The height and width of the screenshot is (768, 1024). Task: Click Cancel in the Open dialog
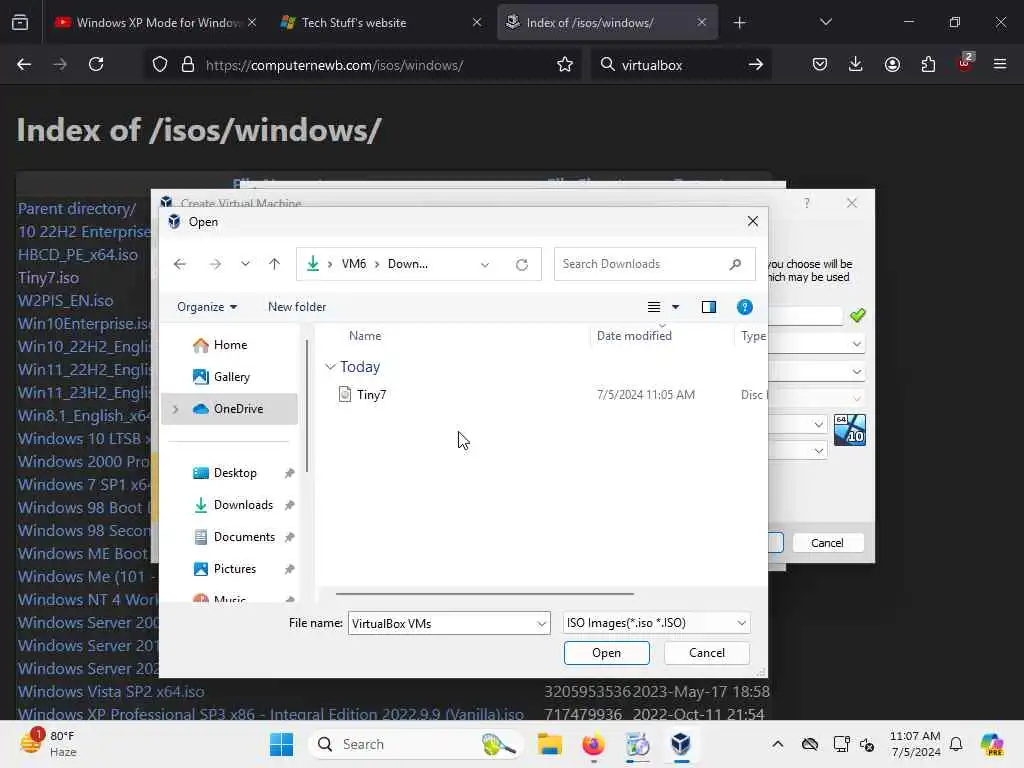pos(707,653)
